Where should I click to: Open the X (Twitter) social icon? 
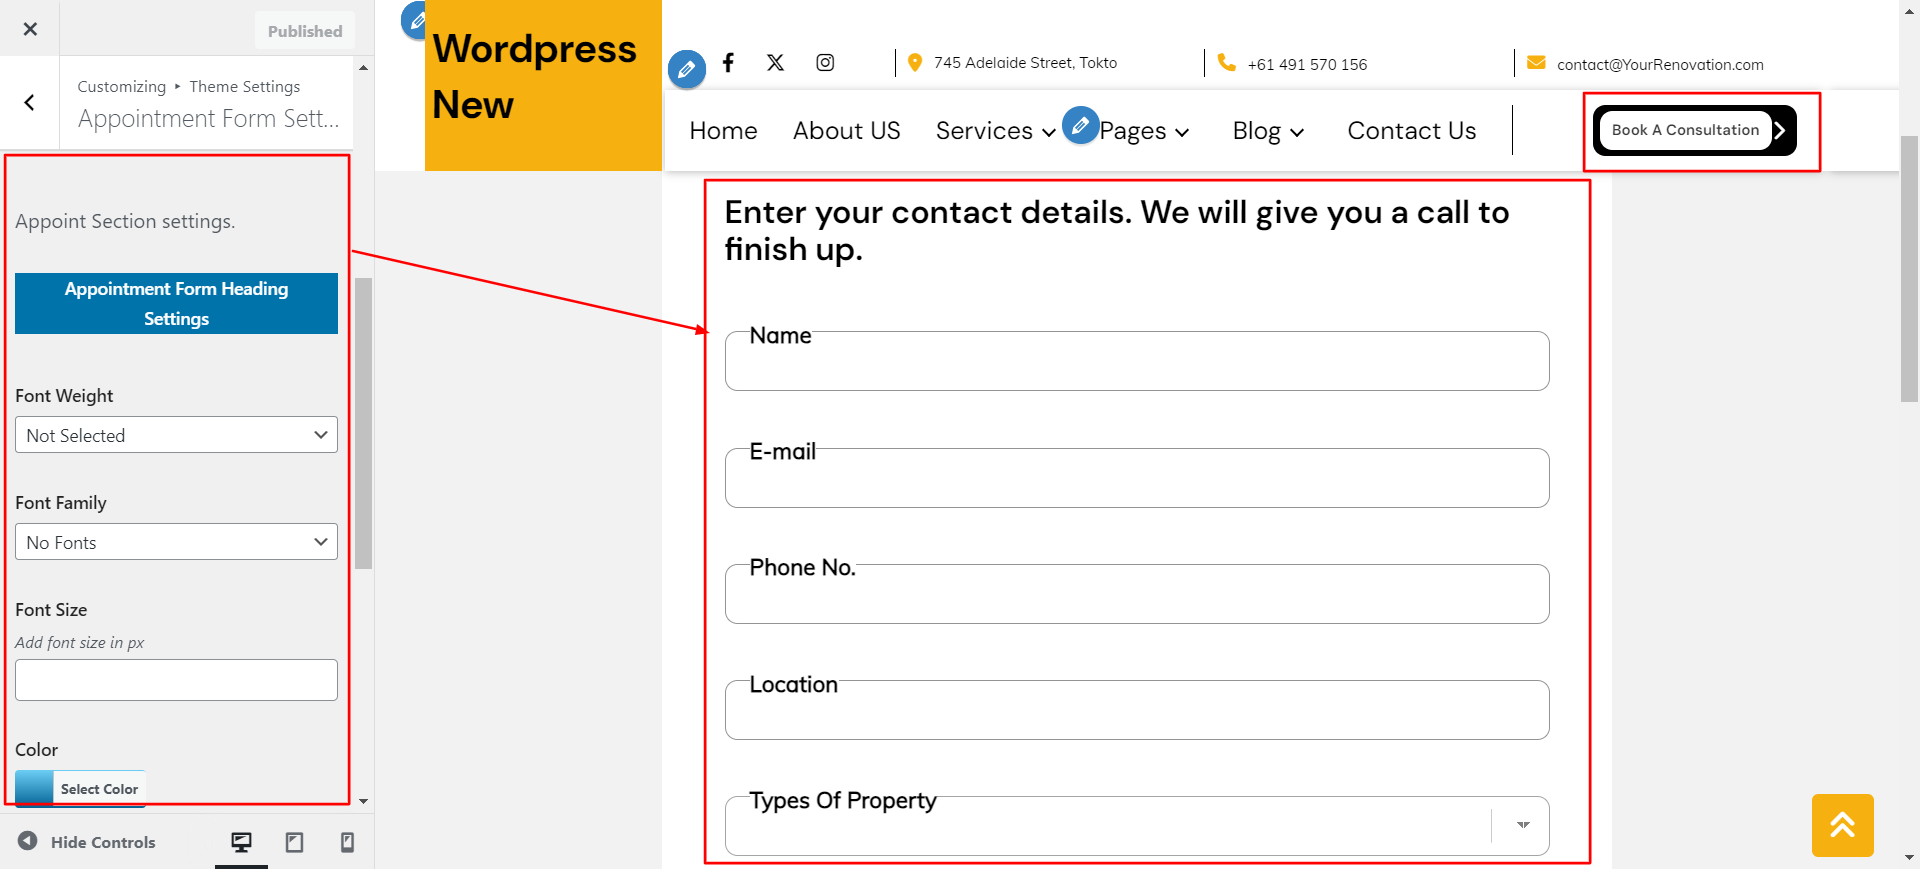tap(775, 63)
